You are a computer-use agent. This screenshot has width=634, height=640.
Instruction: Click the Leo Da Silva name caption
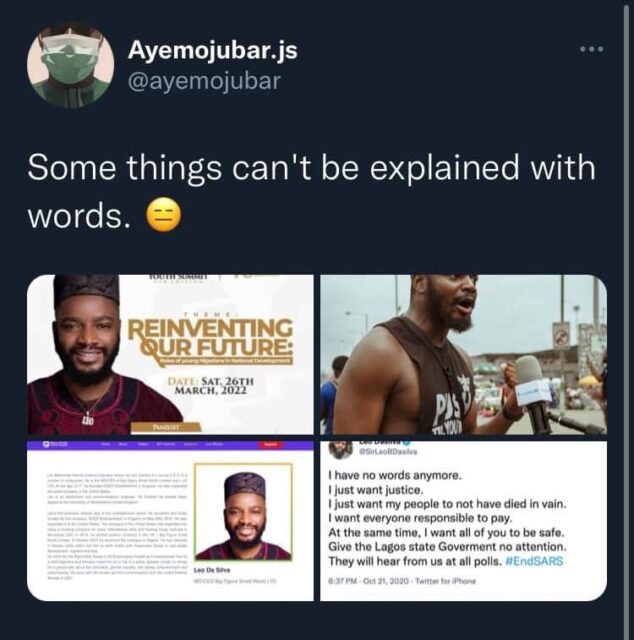[212, 570]
